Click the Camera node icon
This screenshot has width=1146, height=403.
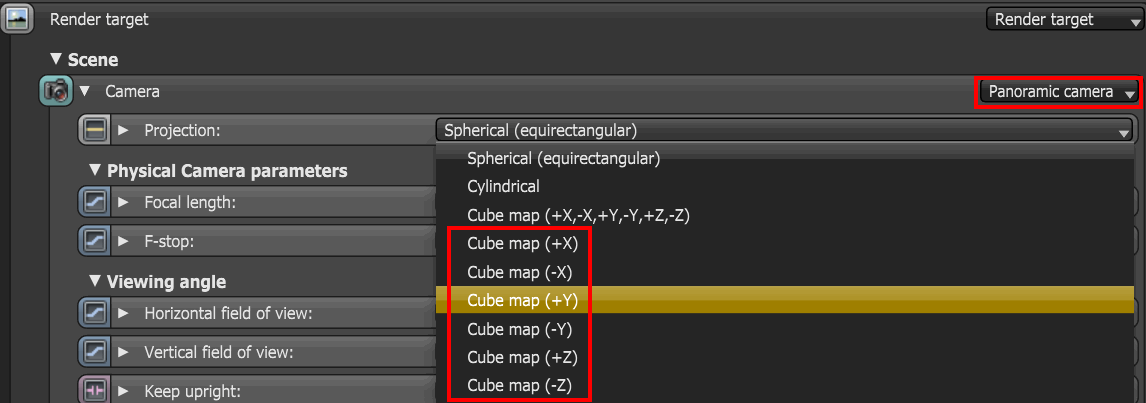[x=55, y=91]
